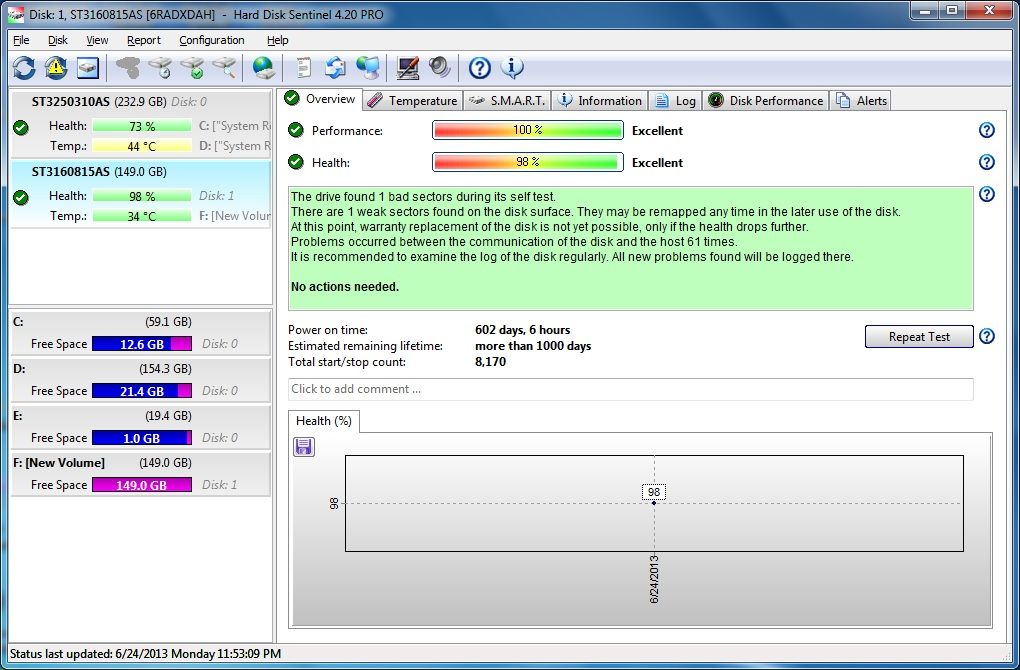Click the 34 °C temperature bar
1020x670 pixels.
(x=142, y=216)
